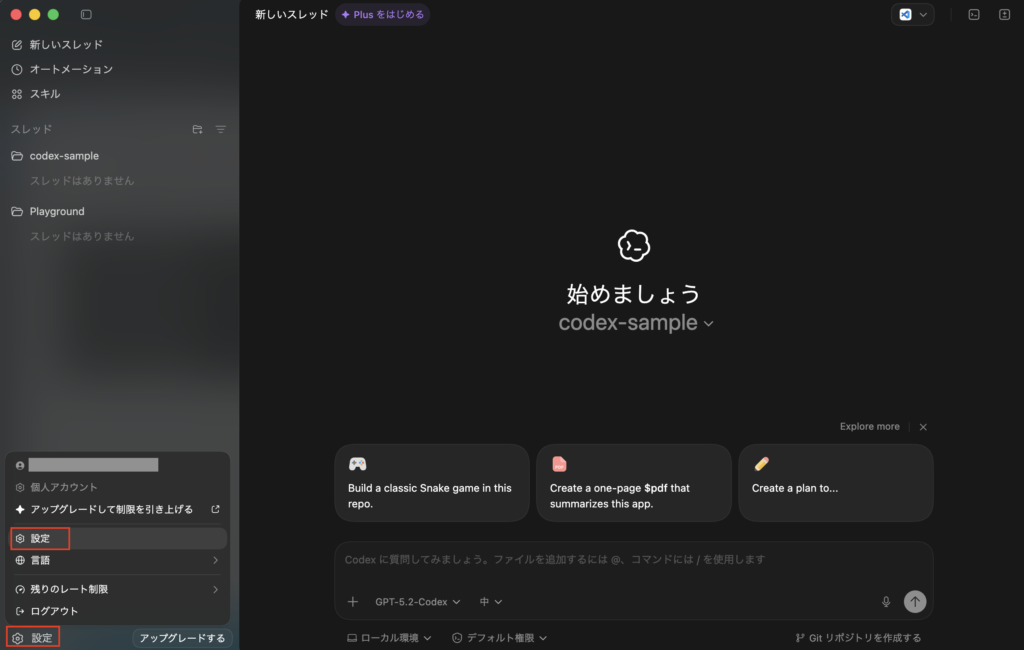Click the アップグレードする button
The width and height of the screenshot is (1024, 650).
(182, 638)
